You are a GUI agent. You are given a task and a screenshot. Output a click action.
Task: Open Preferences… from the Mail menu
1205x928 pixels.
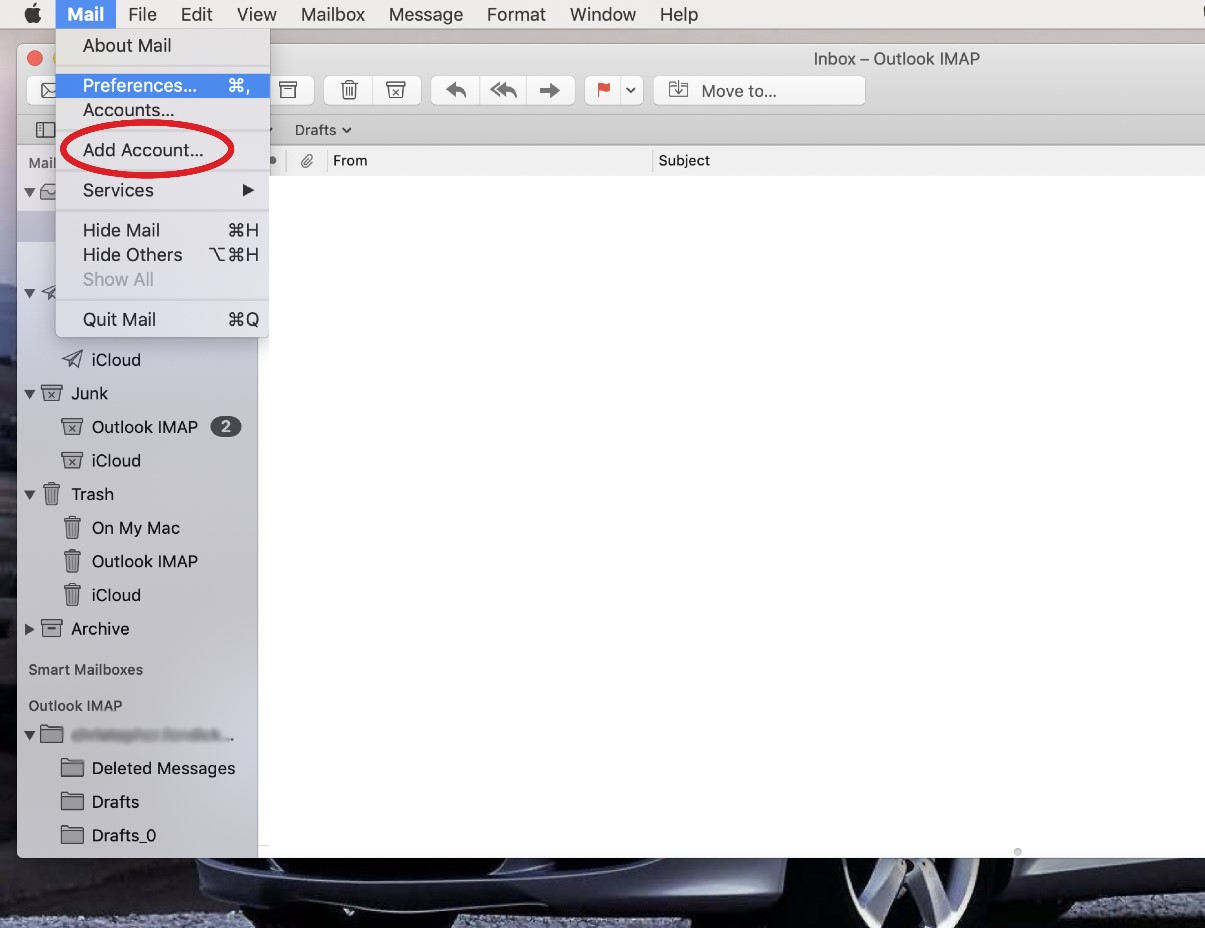pos(162,85)
